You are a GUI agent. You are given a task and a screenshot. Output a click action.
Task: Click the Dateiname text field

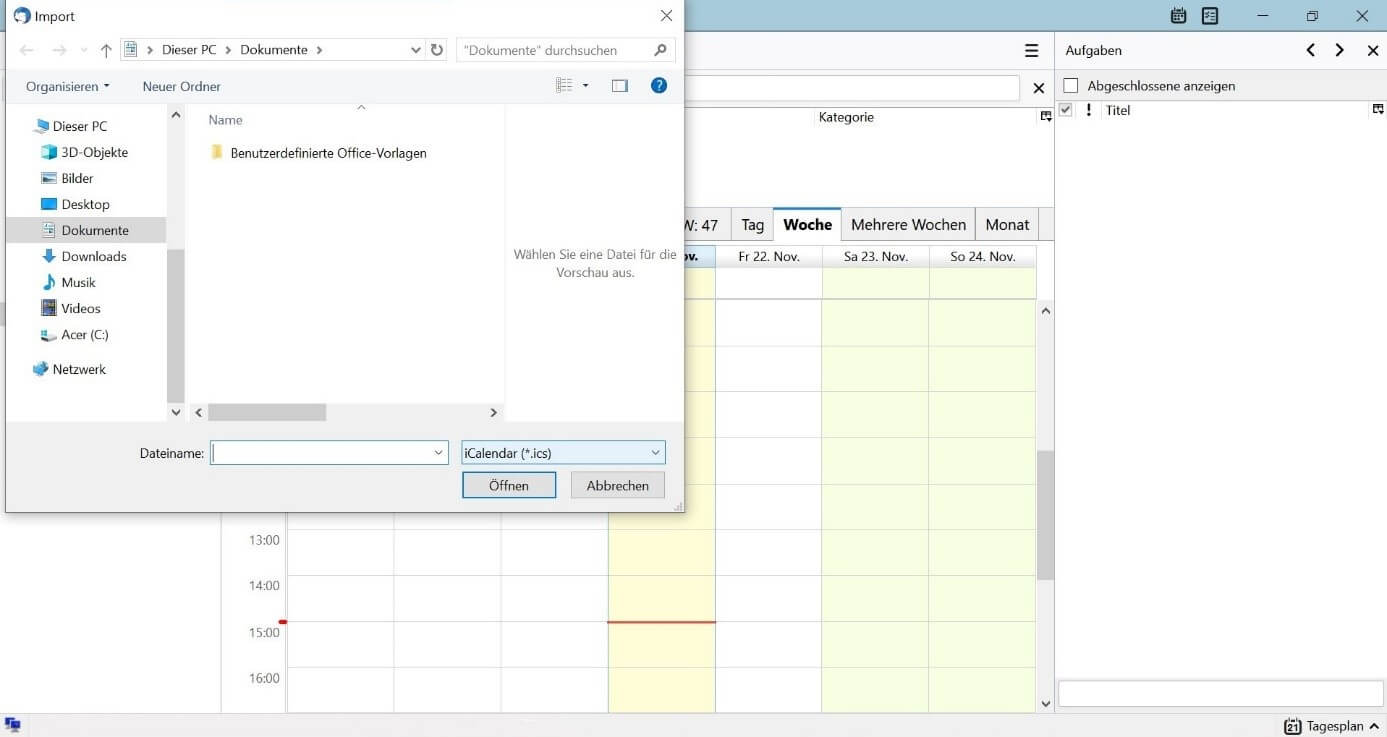pyautogui.click(x=320, y=453)
